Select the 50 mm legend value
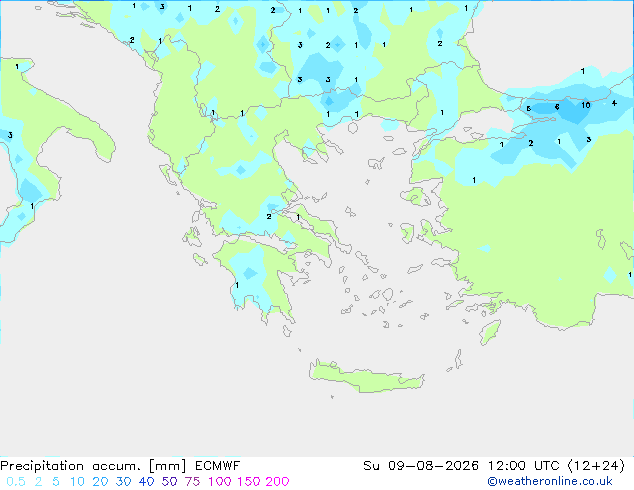The width and height of the screenshot is (634, 490). 169,482
